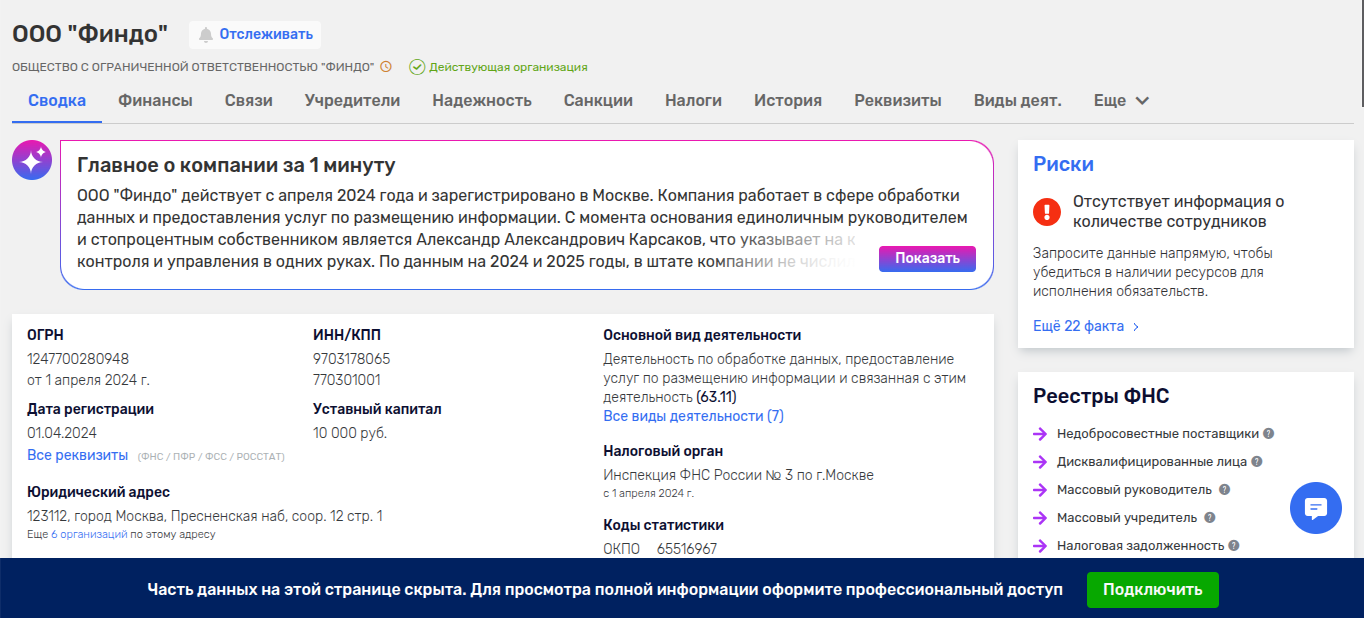Open the blue chat widget icon
The image size is (1364, 618).
[x=1316, y=508]
